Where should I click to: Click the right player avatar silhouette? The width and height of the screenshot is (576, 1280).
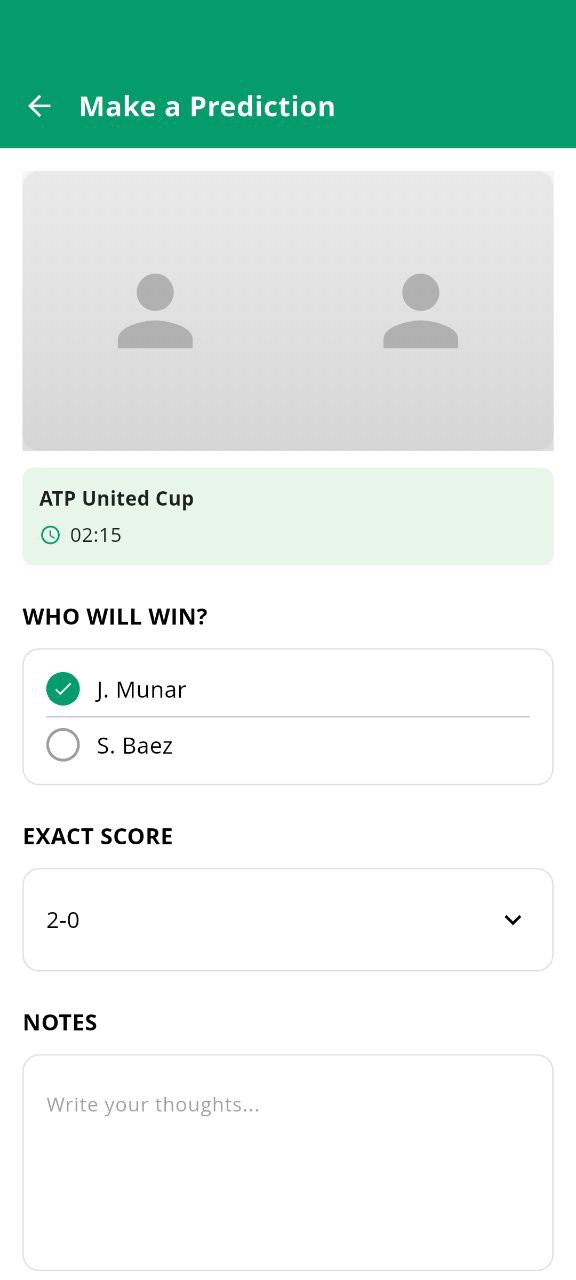tap(420, 310)
